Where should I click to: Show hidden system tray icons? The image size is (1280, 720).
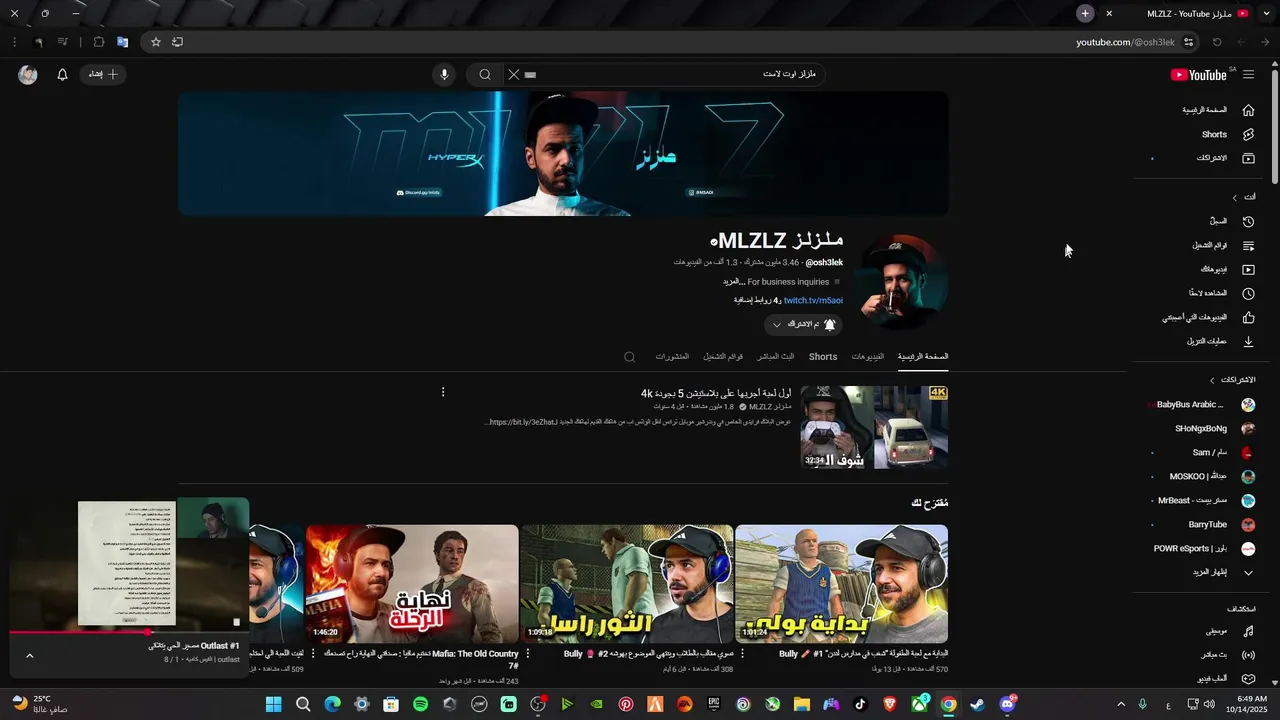pyautogui.click(x=1120, y=704)
